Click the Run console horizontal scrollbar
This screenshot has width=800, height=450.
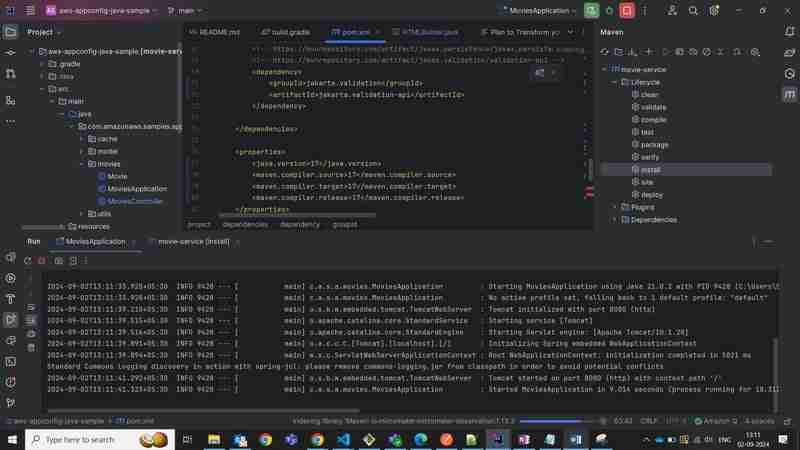pos(203,410)
